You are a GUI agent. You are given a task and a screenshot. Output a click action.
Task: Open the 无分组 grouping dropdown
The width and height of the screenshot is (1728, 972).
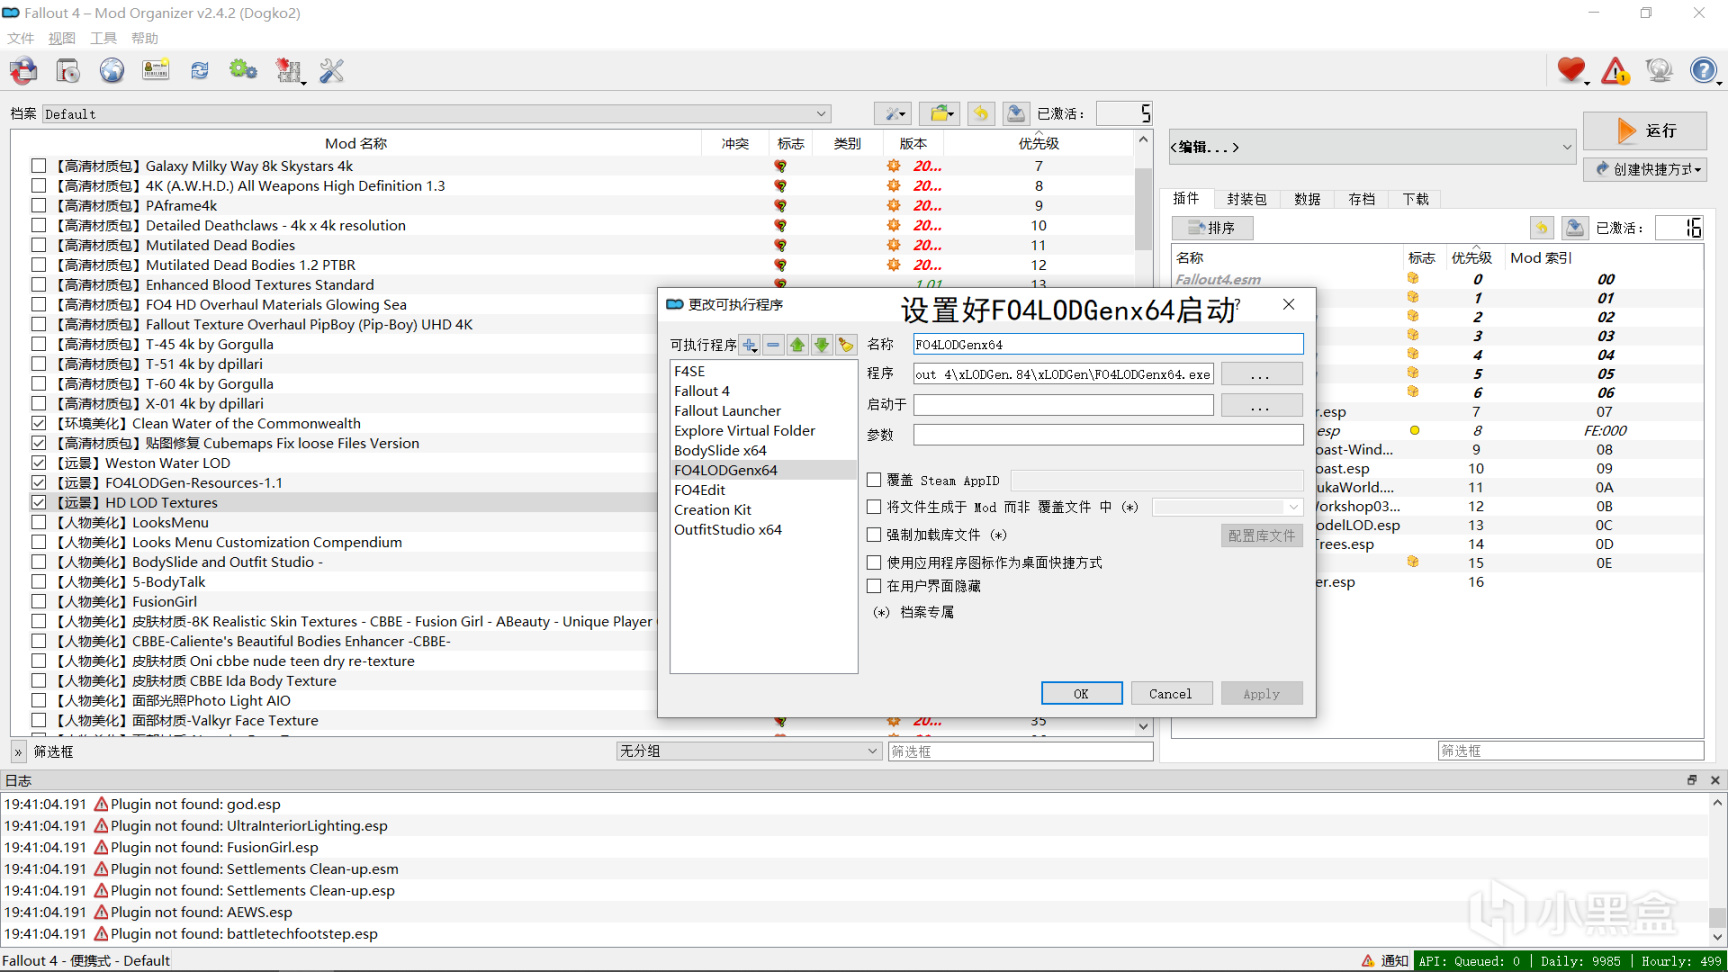coord(748,751)
